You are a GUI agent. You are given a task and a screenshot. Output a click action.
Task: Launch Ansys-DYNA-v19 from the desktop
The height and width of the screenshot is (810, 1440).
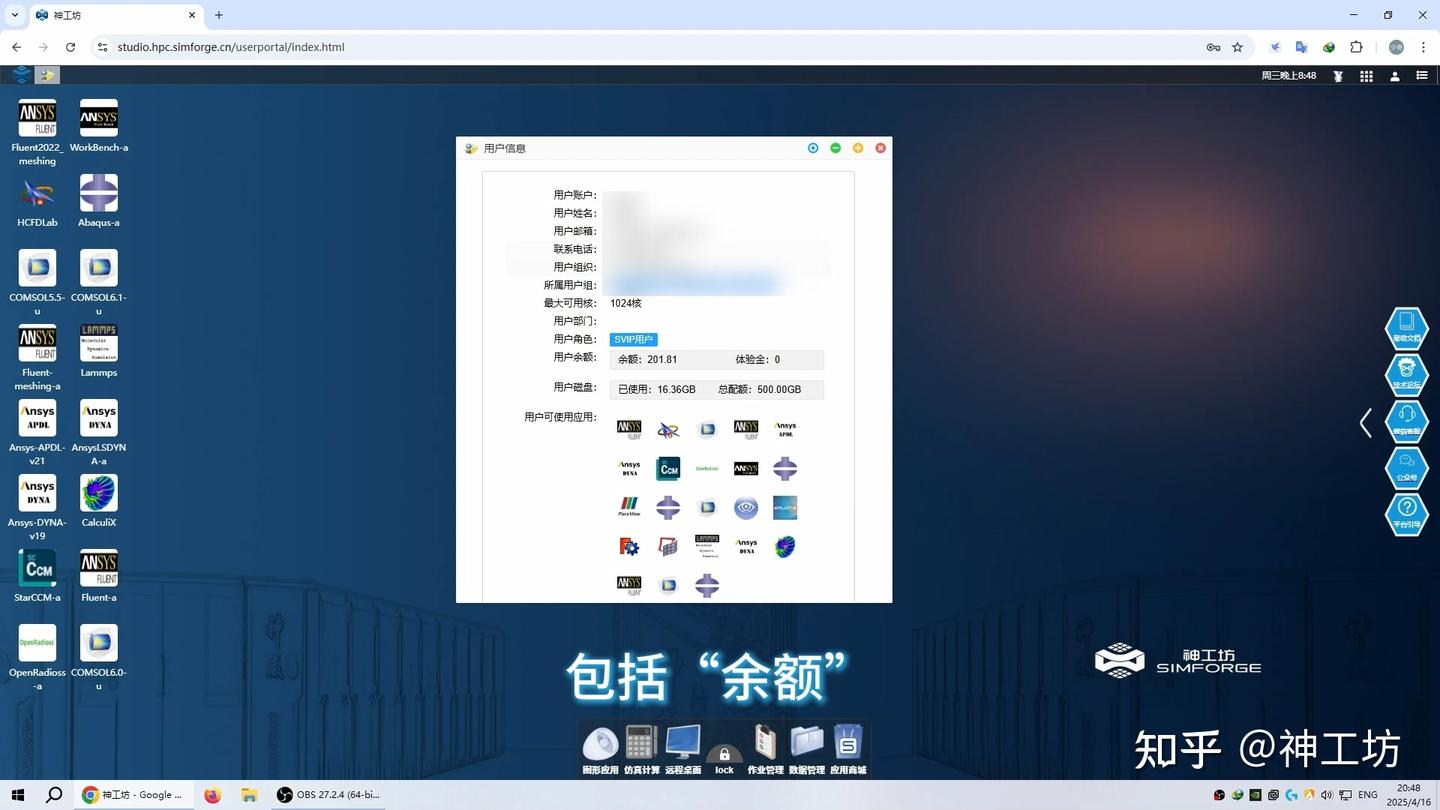pyautogui.click(x=37, y=493)
